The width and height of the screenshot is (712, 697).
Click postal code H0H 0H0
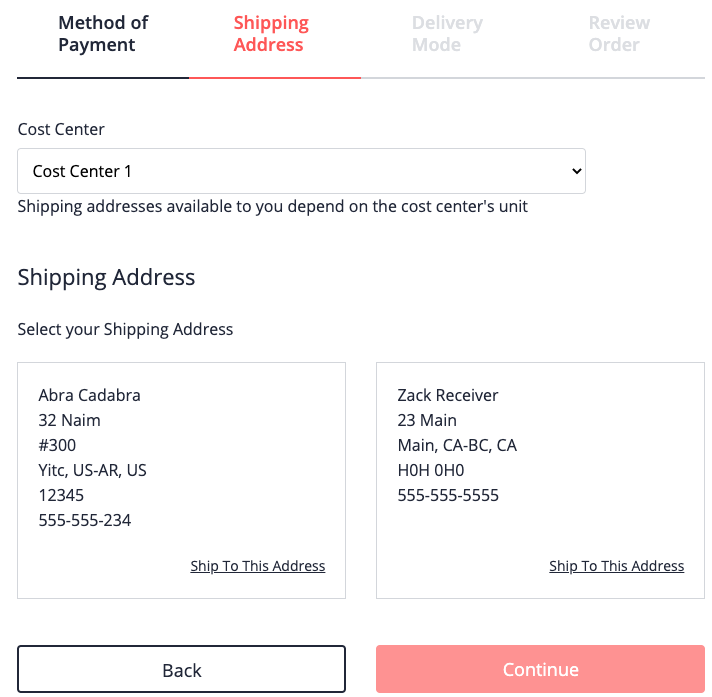click(431, 470)
